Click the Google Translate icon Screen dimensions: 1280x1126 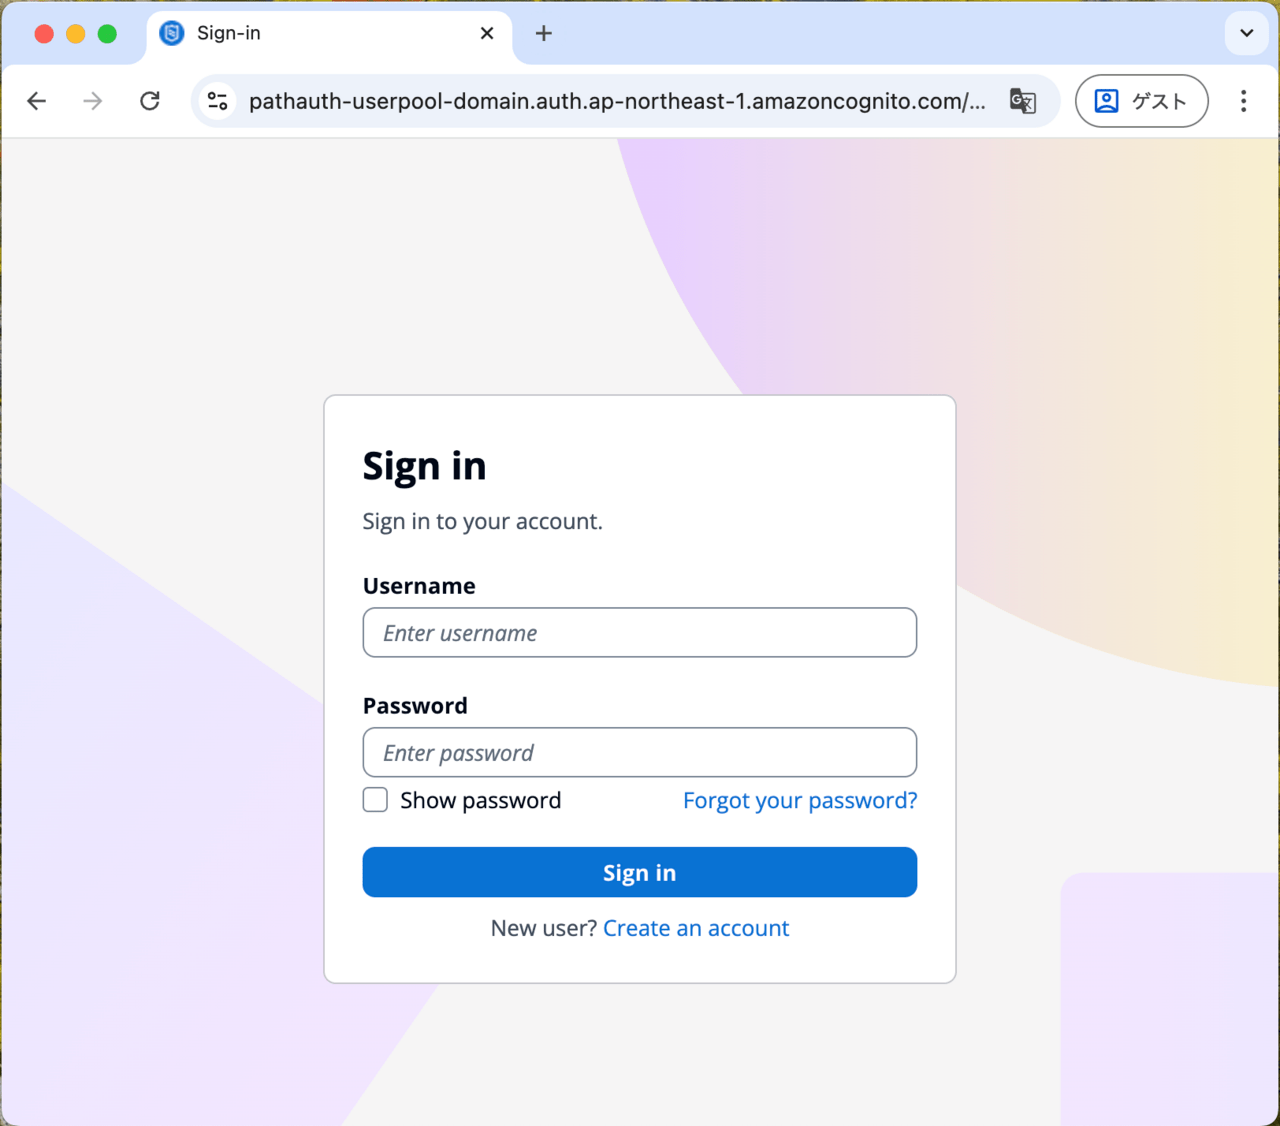(1022, 101)
